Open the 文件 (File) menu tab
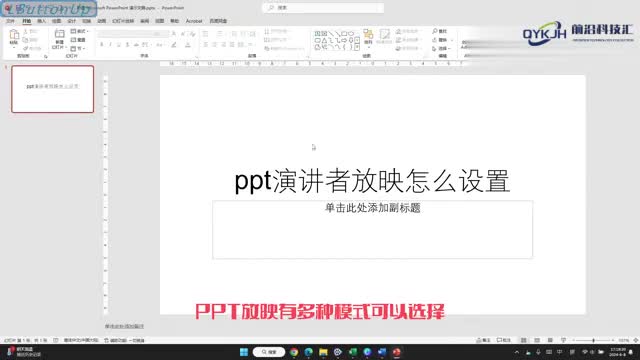640x360 pixels. pyautogui.click(x=11, y=21)
